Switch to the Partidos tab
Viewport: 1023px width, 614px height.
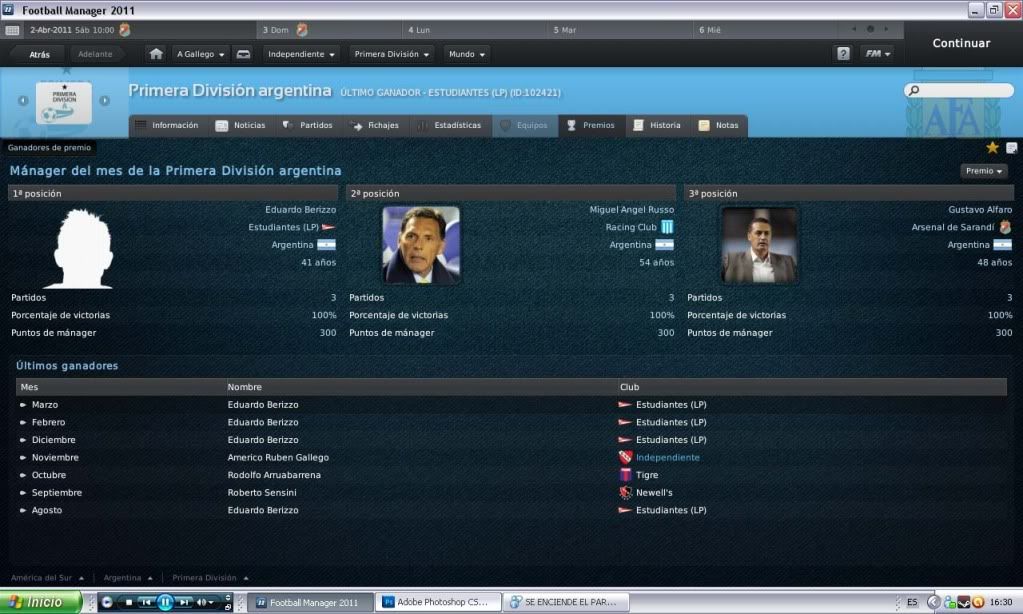point(307,125)
